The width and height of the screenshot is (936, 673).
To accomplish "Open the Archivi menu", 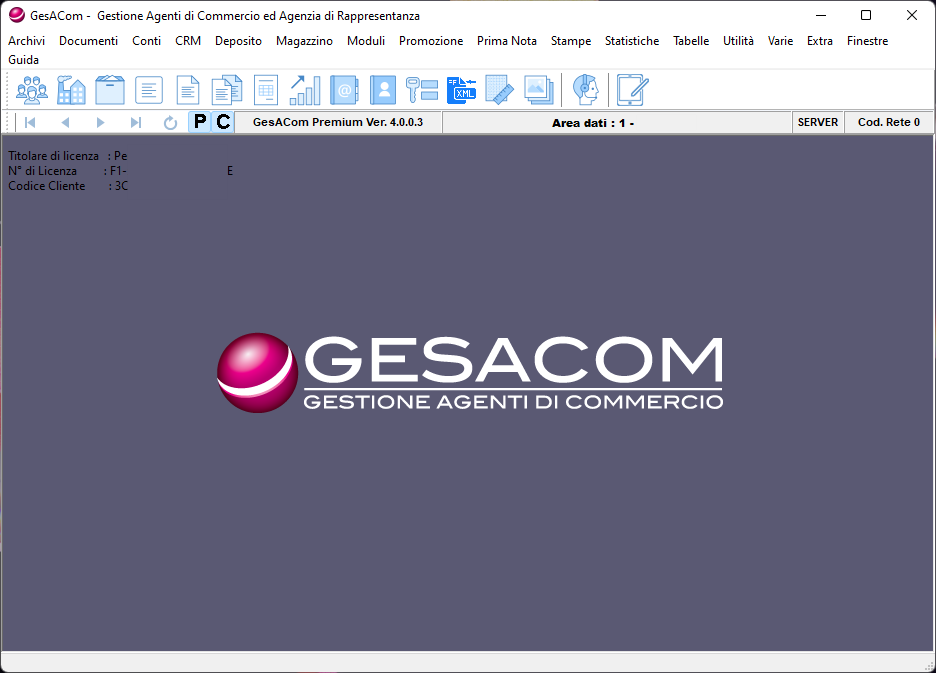I will pyautogui.click(x=26, y=41).
